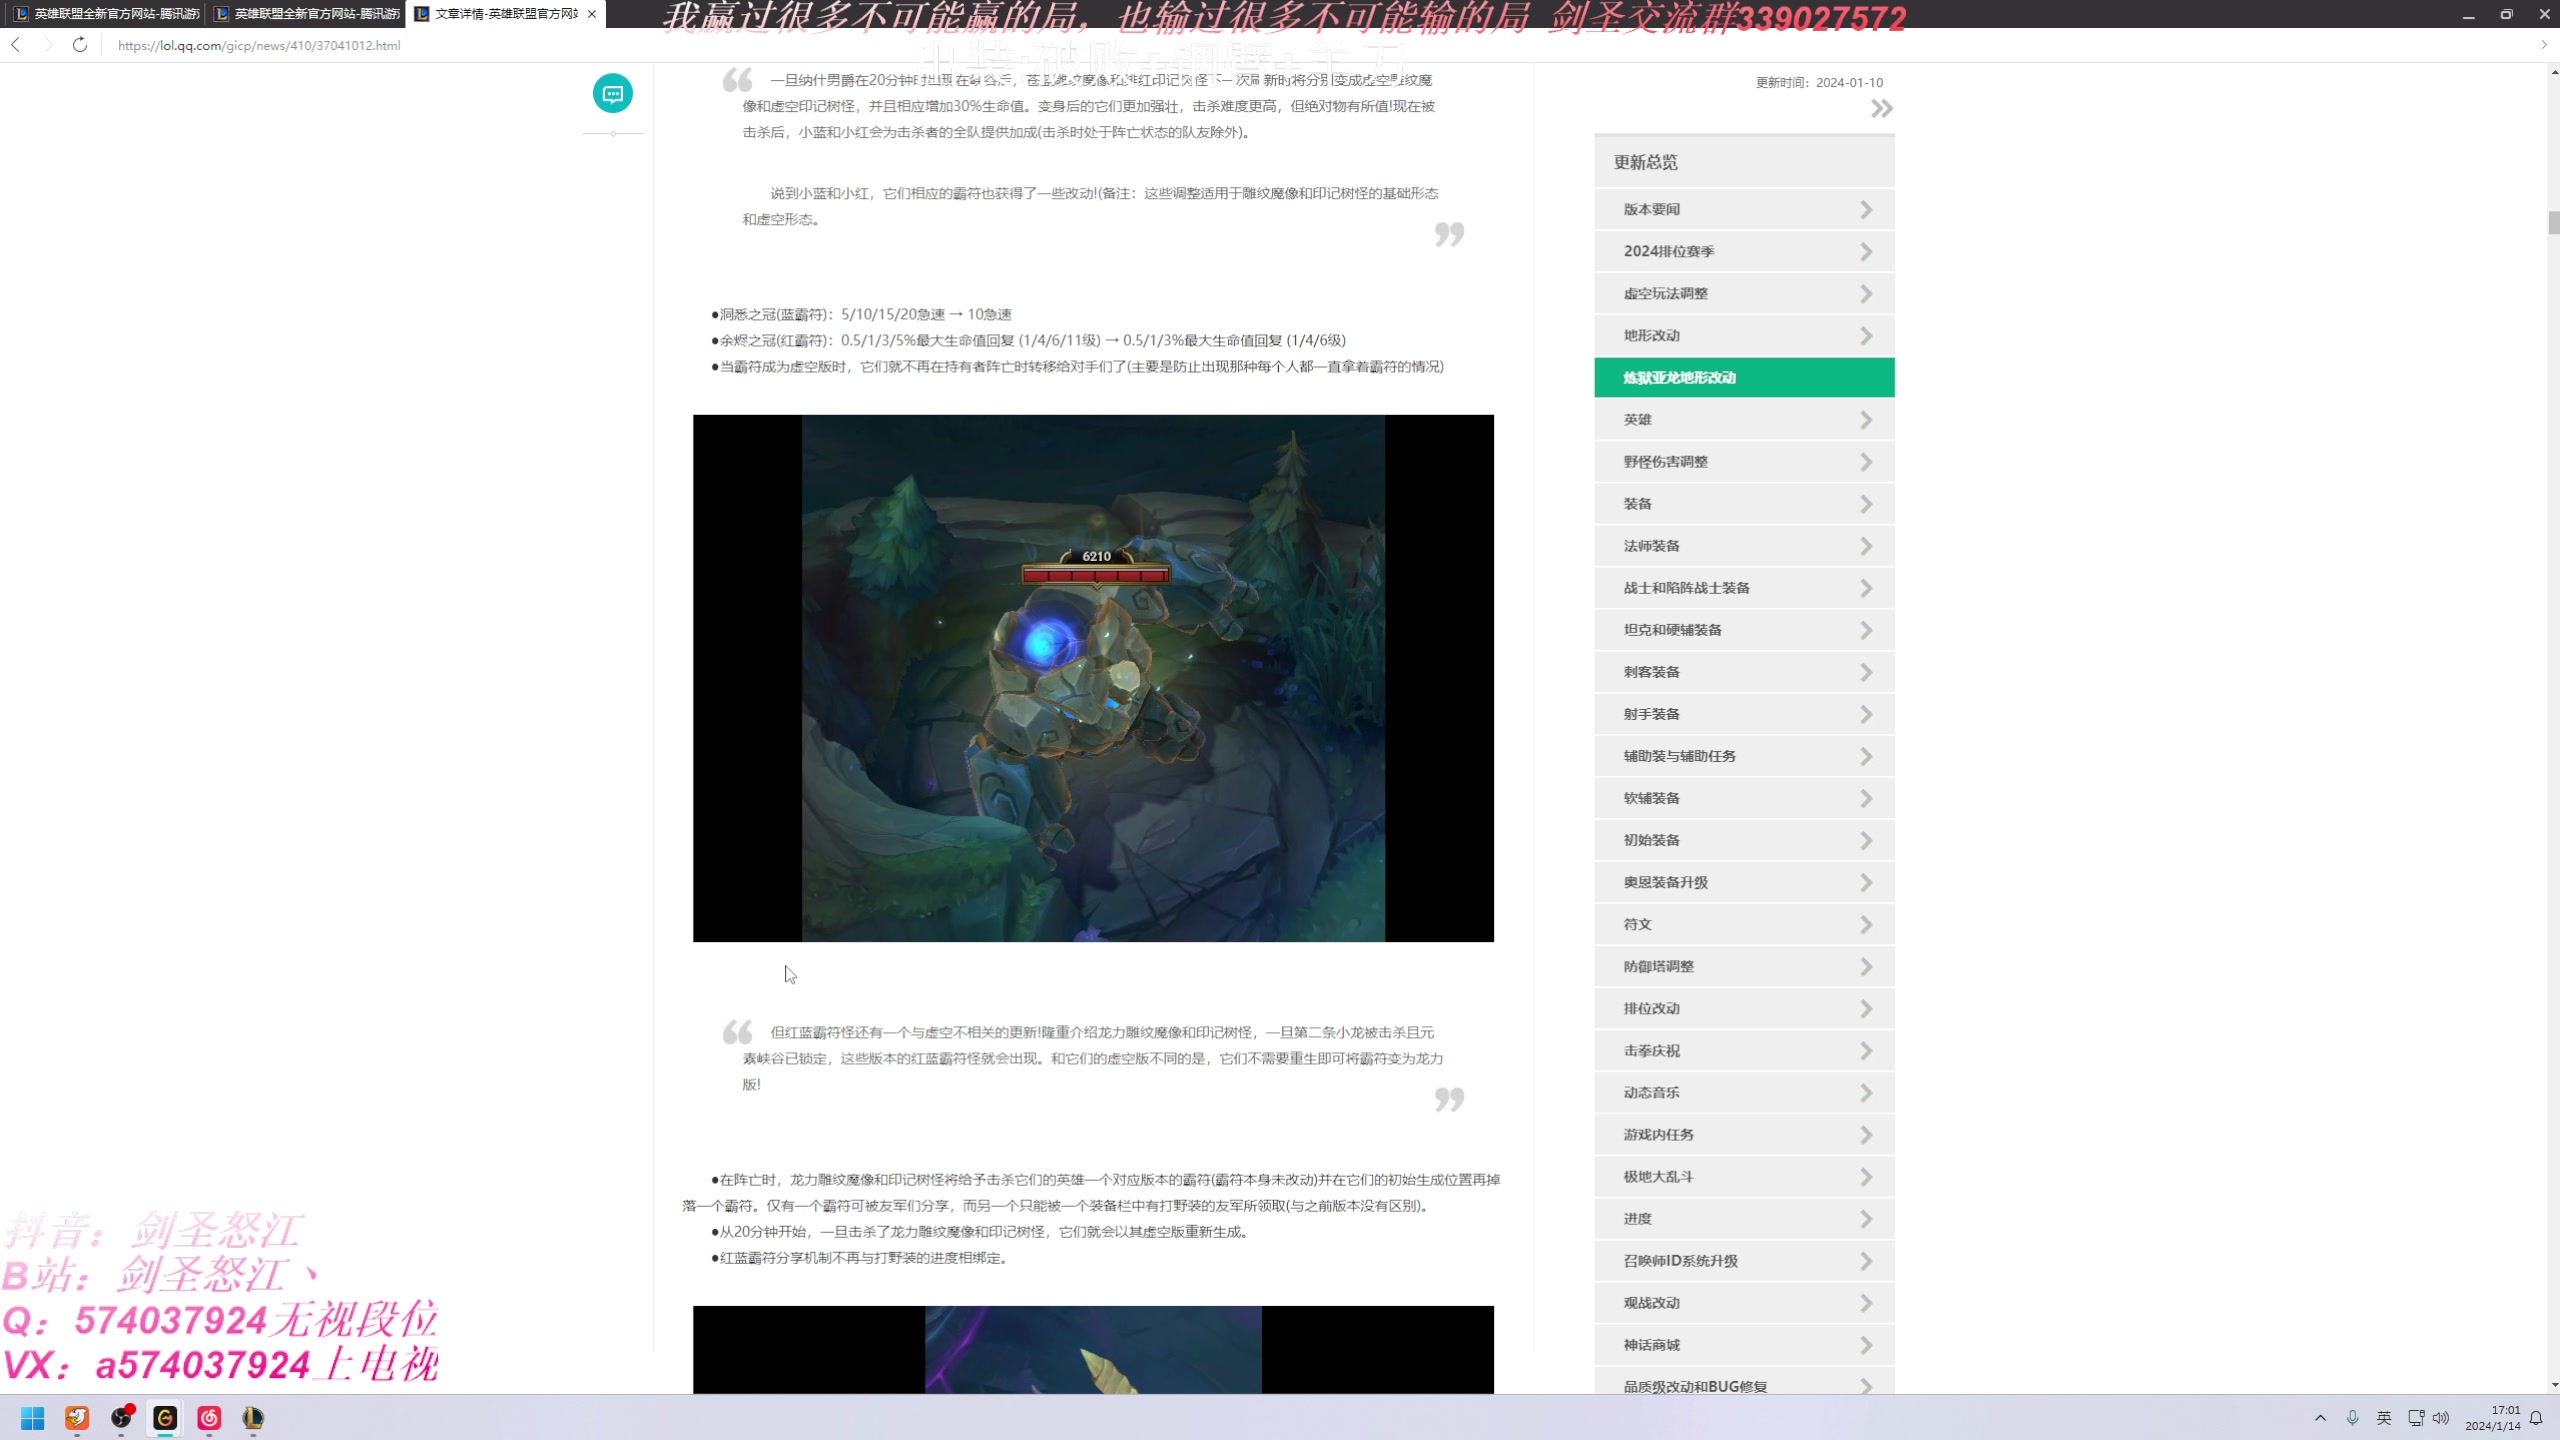Image resolution: width=2560 pixels, height=1440 pixels.
Task: Expand the 战士和陷阵战士装备 sidebar entry
Action: click(x=1744, y=588)
